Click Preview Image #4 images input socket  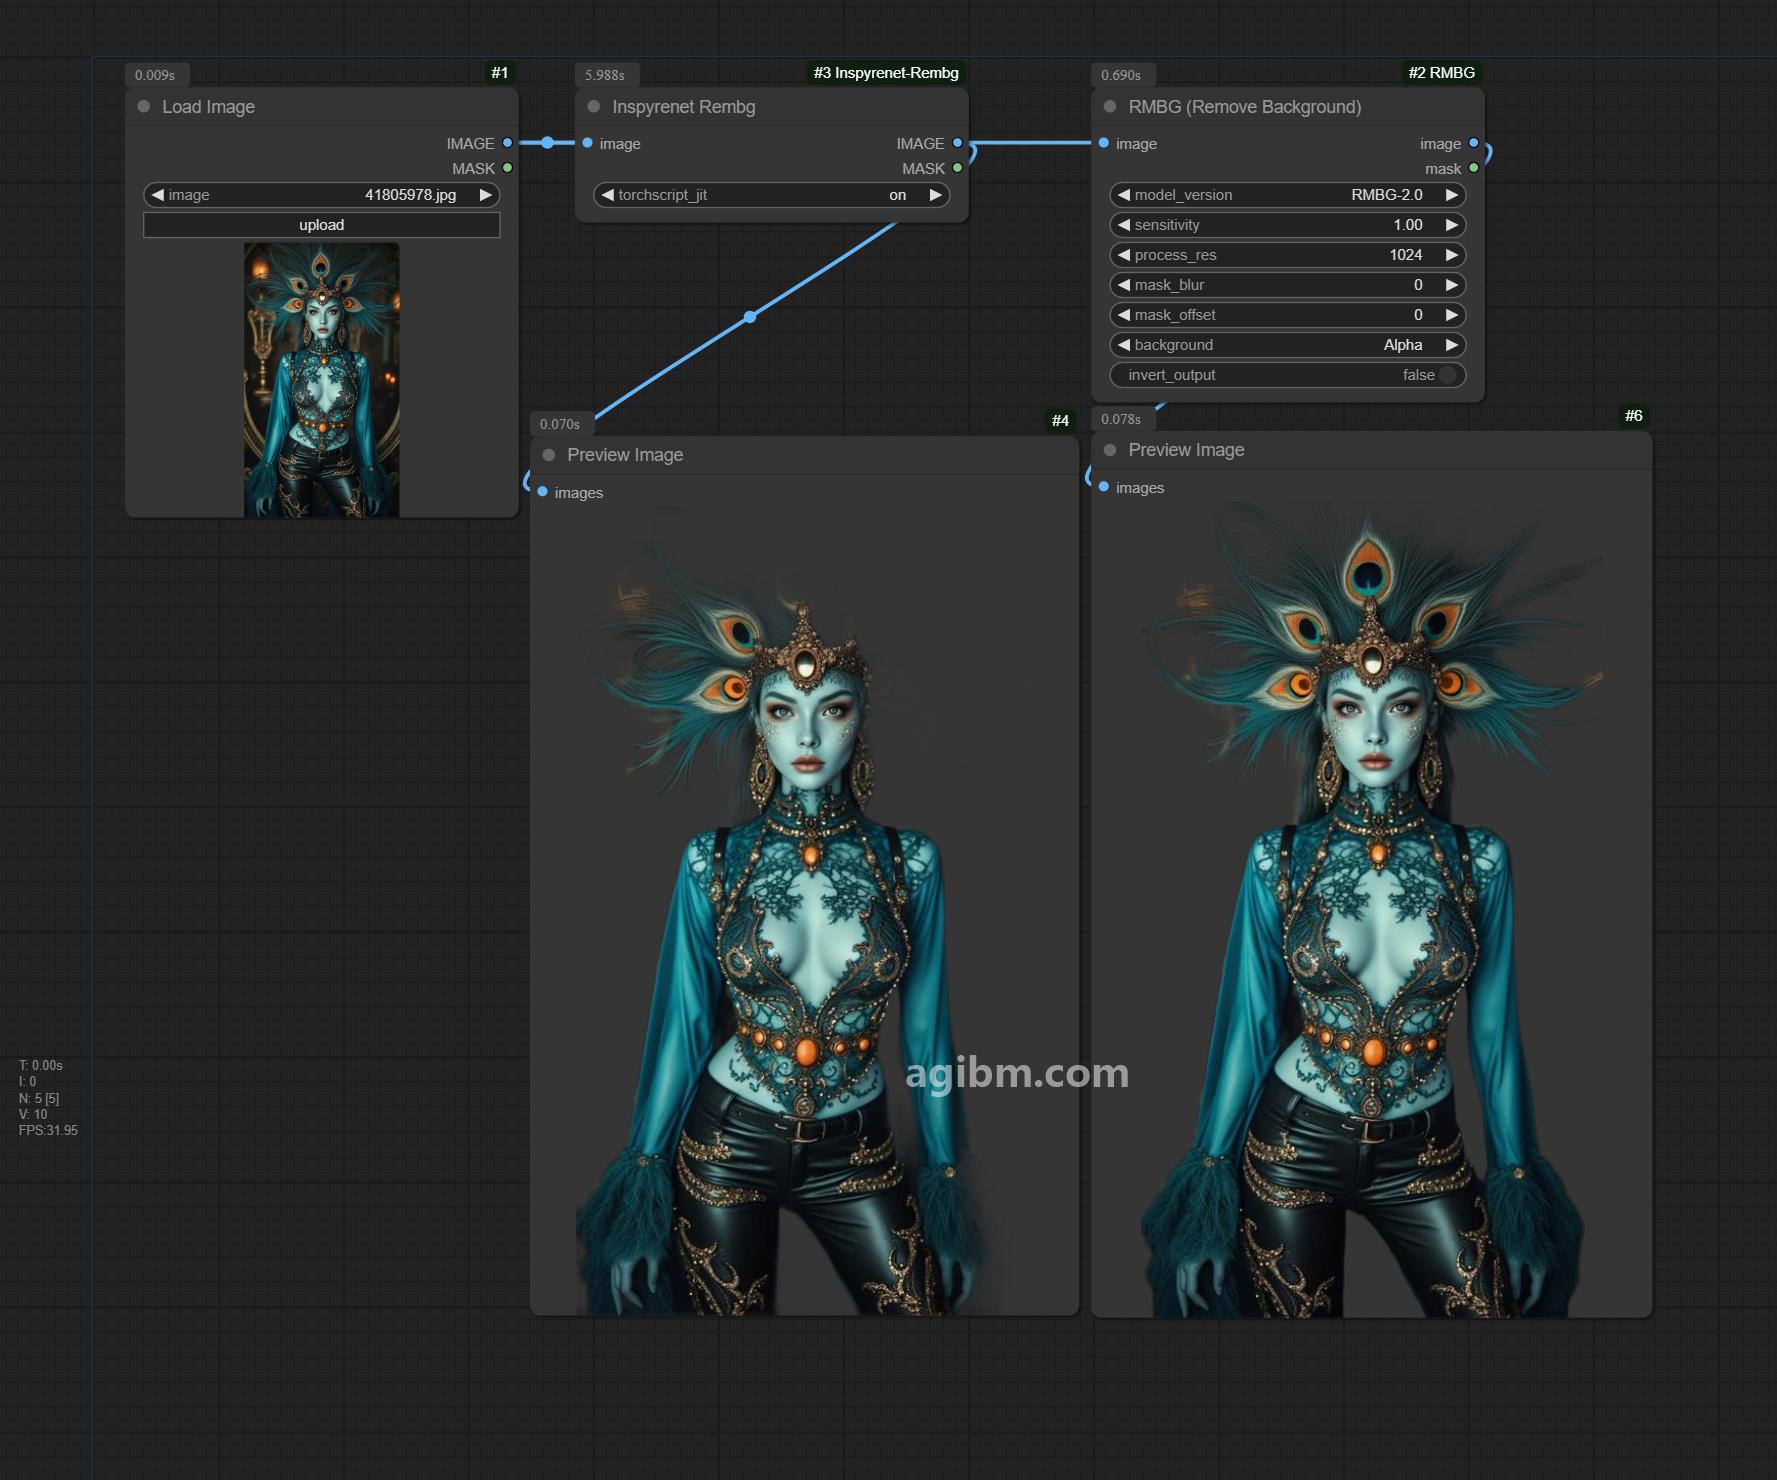pos(543,492)
